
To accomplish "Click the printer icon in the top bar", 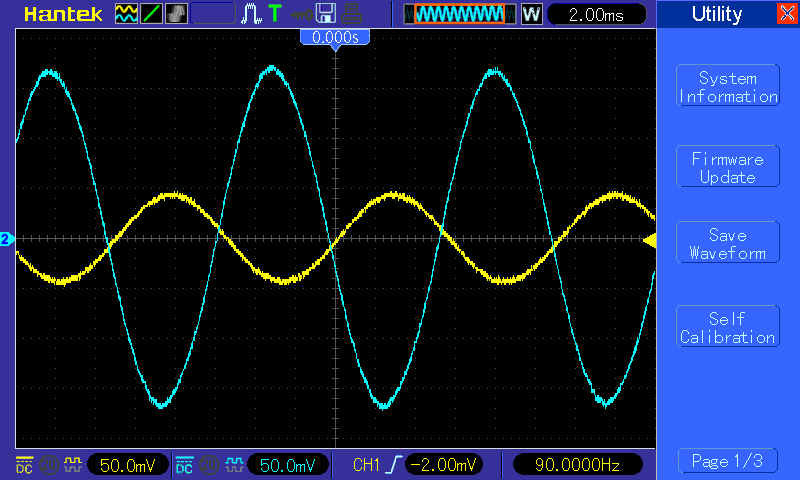I will coord(352,14).
